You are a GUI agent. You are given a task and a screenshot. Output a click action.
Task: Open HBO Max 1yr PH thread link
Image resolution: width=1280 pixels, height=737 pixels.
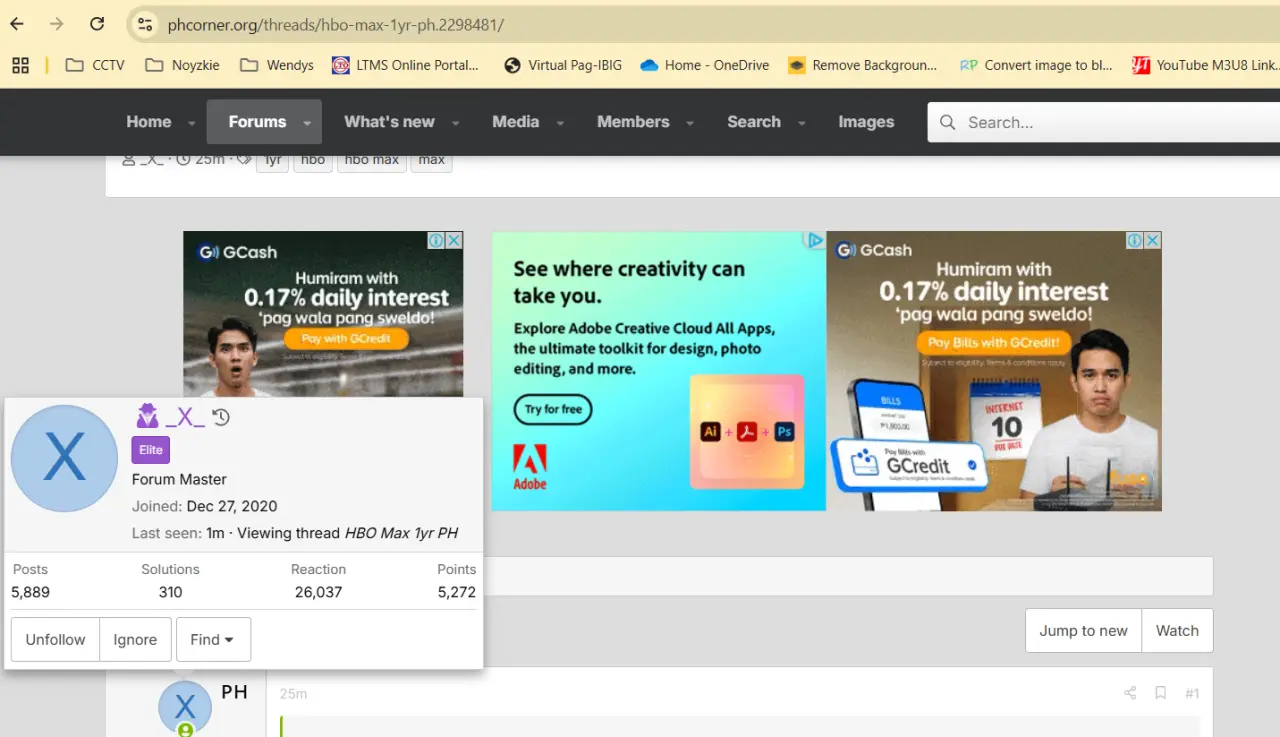tap(401, 533)
